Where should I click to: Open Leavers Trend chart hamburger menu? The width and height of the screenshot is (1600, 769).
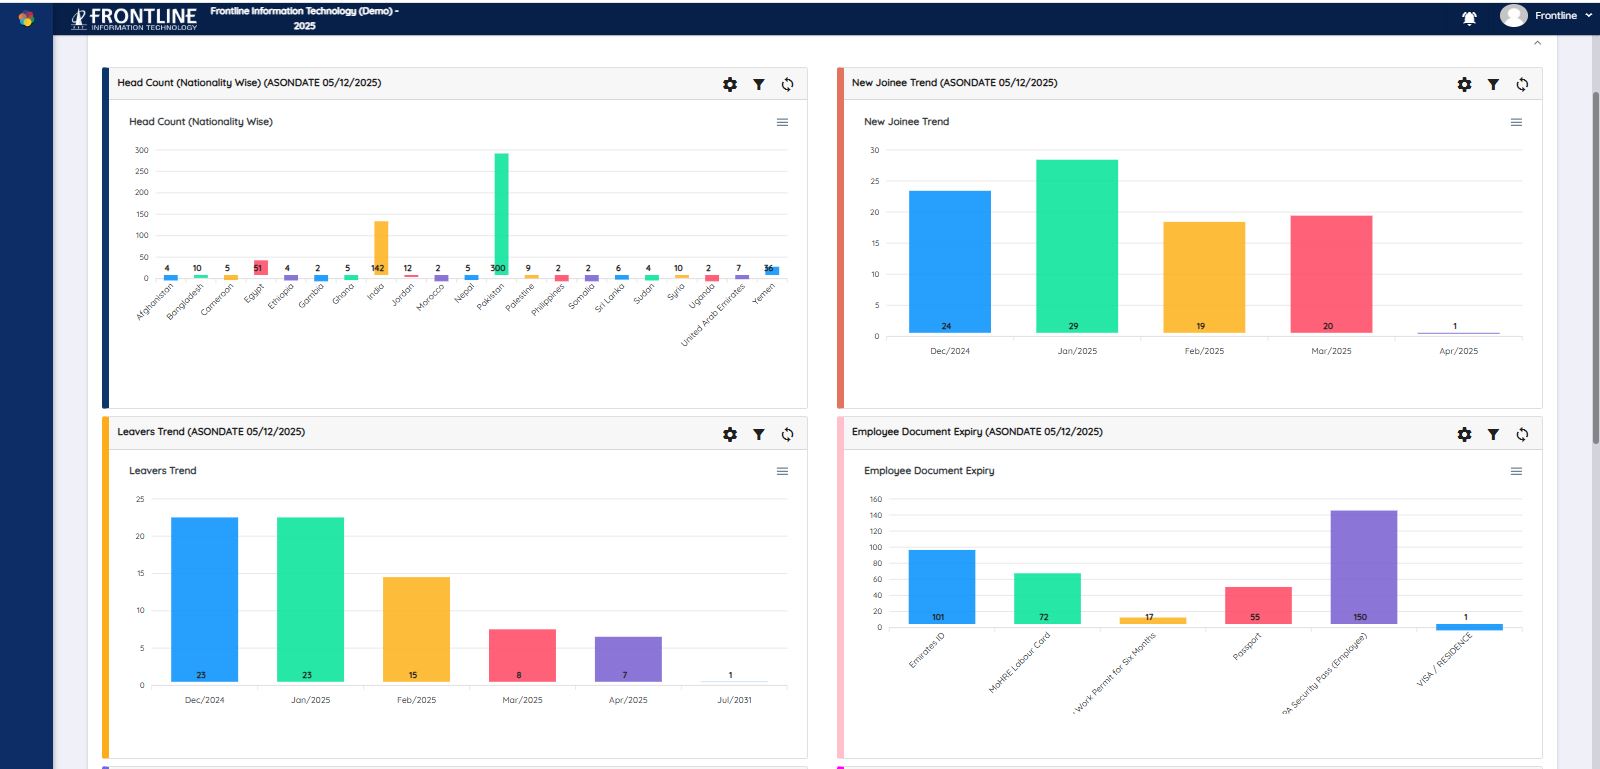point(782,471)
